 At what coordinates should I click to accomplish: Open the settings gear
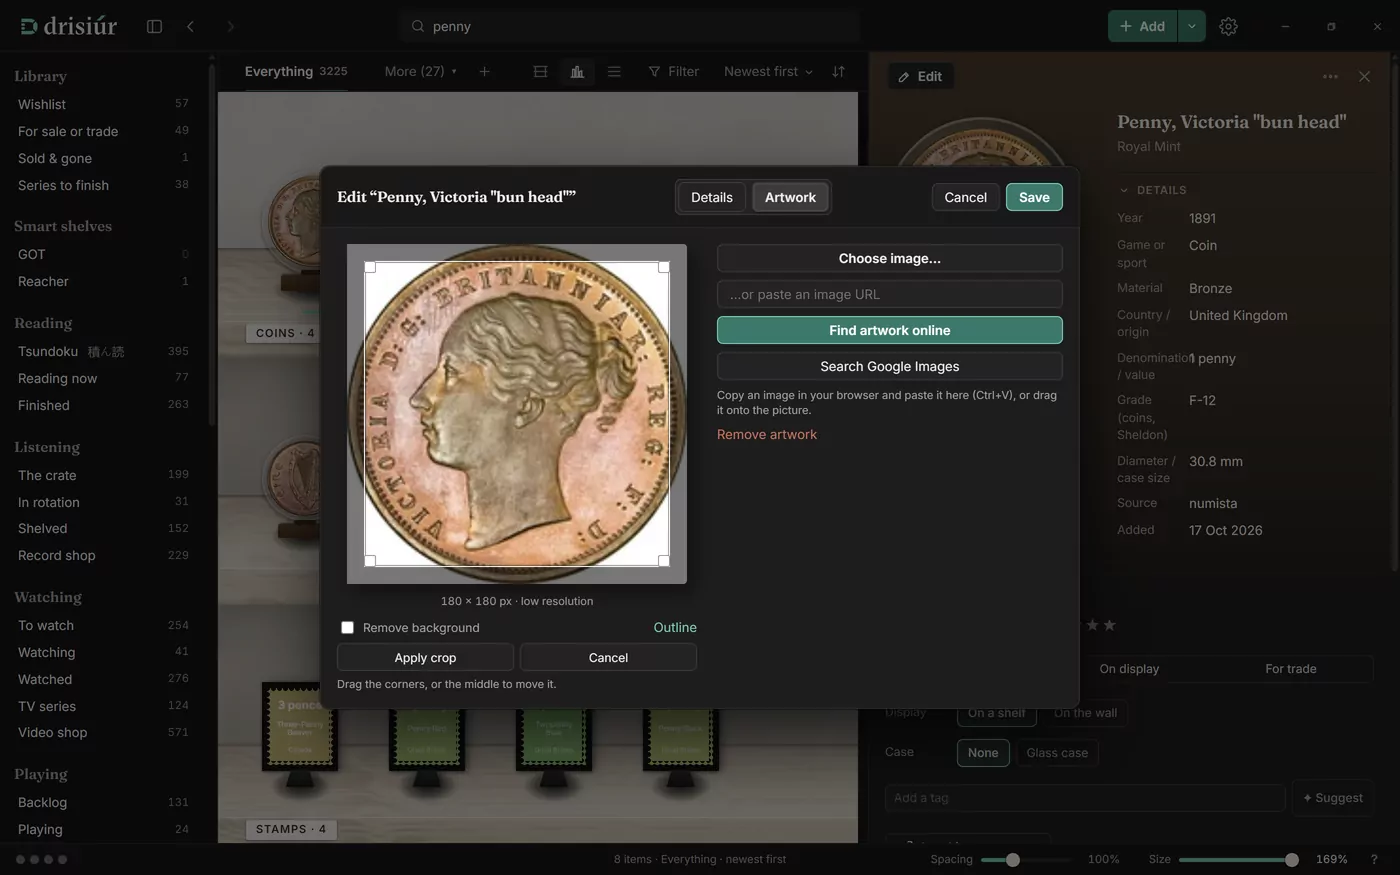1228,26
